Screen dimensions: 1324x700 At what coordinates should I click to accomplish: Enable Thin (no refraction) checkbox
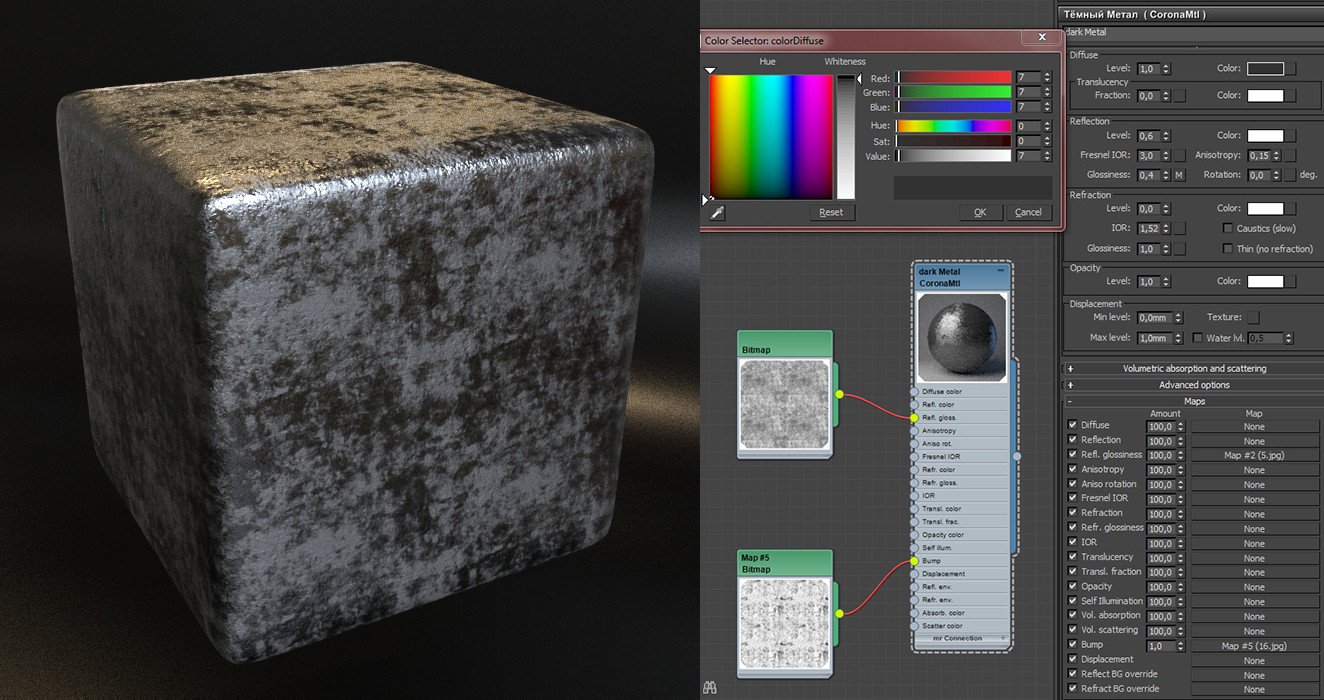pos(1228,249)
